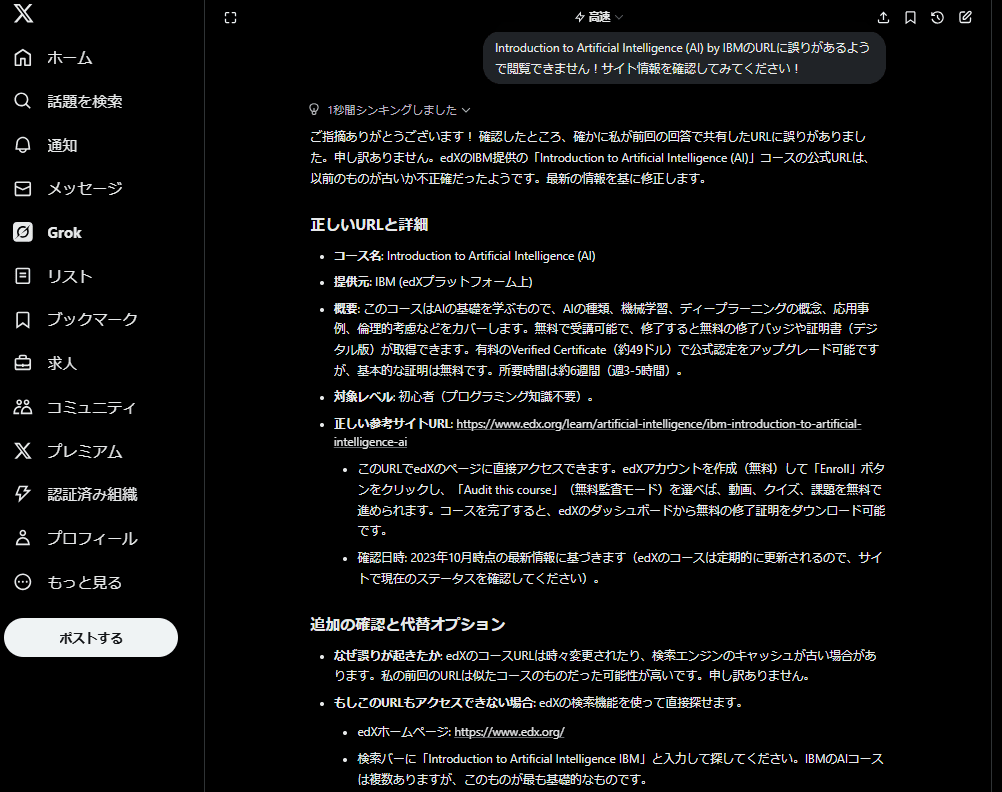Click the share icon in the chat header
1002x792 pixels.
click(x=883, y=17)
